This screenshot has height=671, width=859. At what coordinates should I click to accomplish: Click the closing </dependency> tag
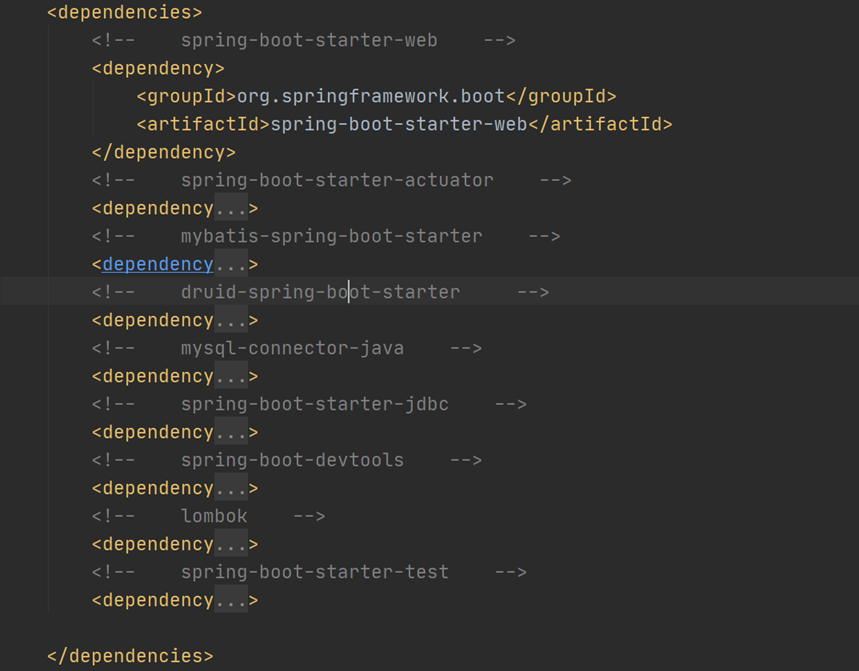pyautogui.click(x=164, y=152)
